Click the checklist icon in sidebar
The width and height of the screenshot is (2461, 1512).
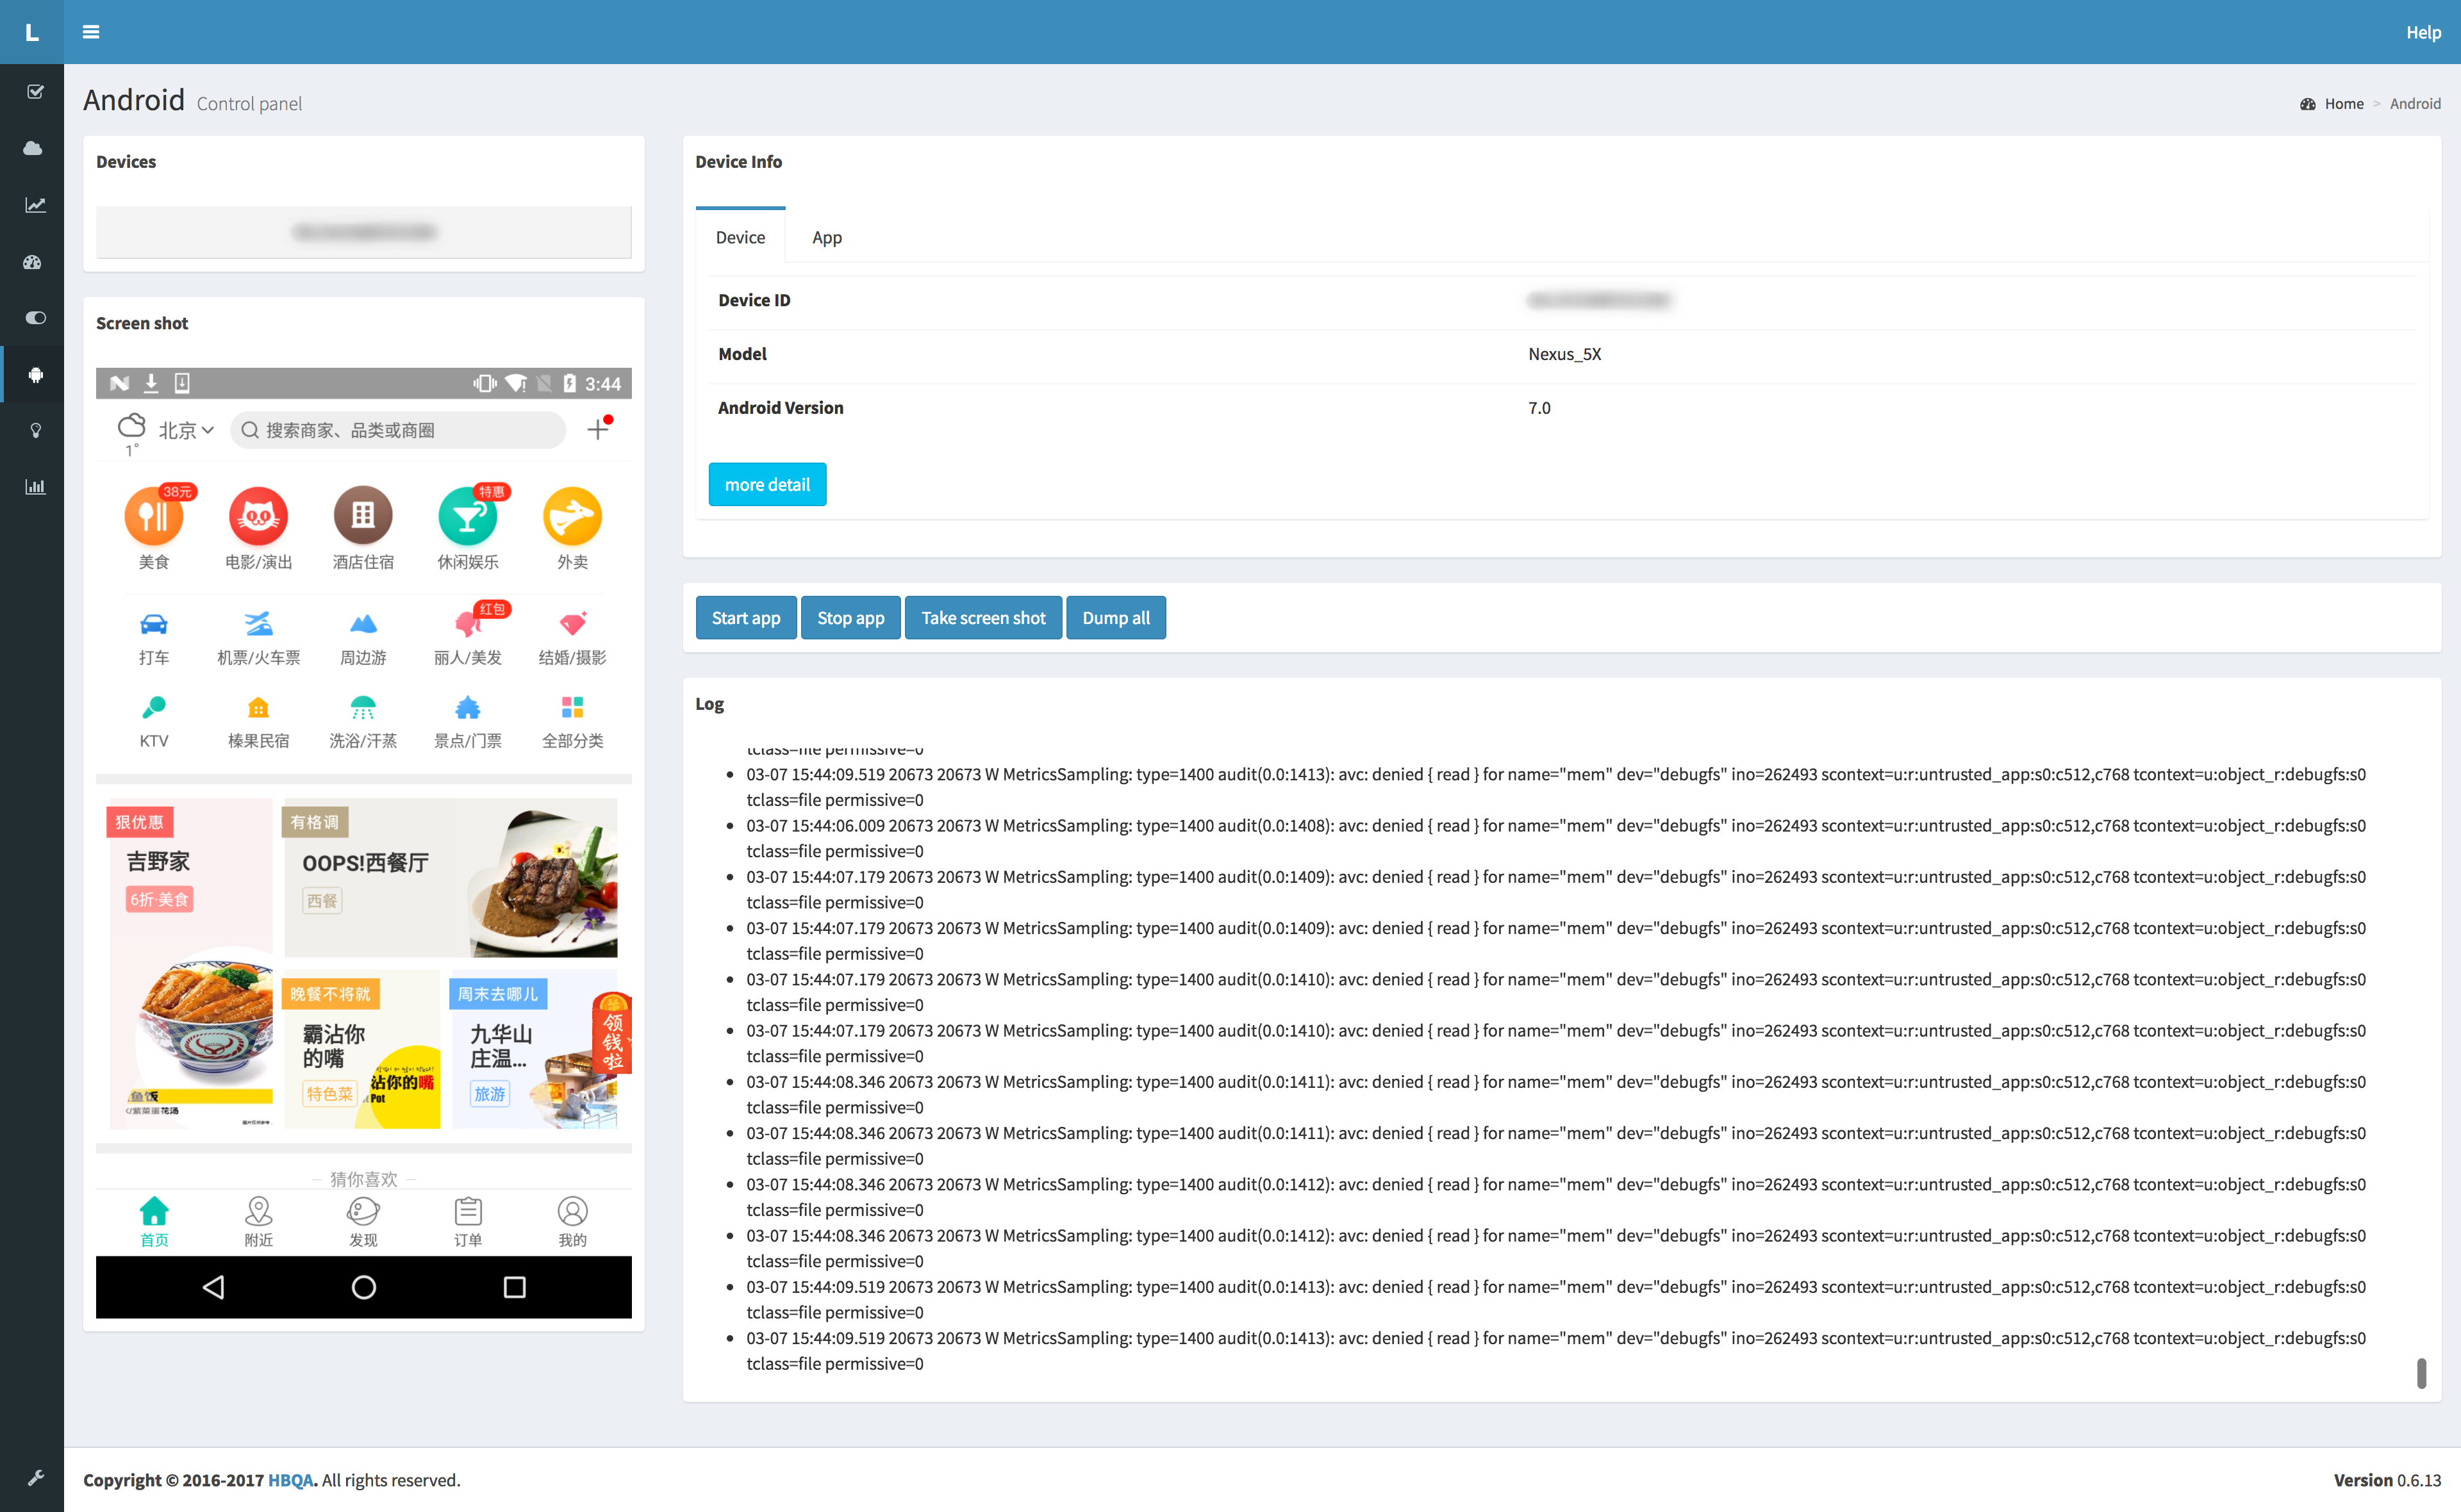(x=35, y=92)
